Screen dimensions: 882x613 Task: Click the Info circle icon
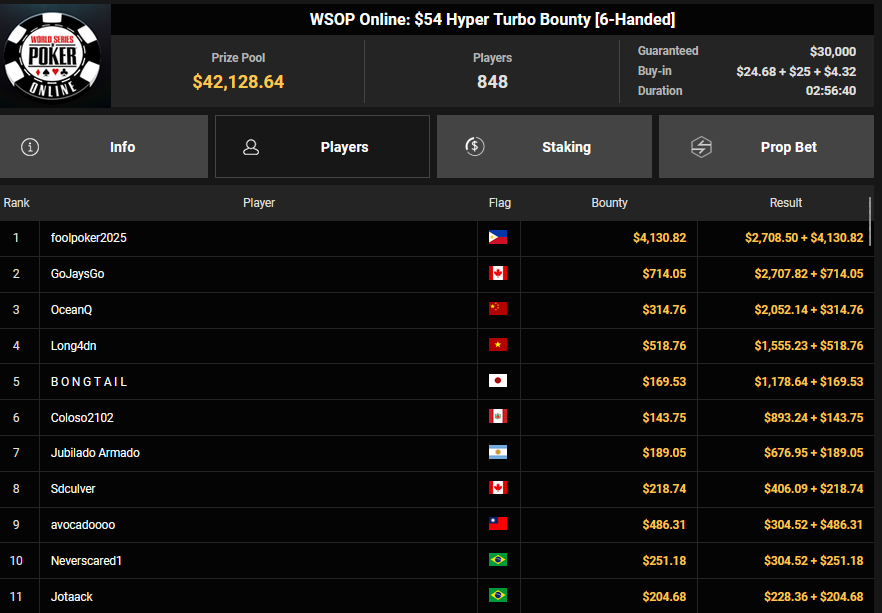coord(30,147)
